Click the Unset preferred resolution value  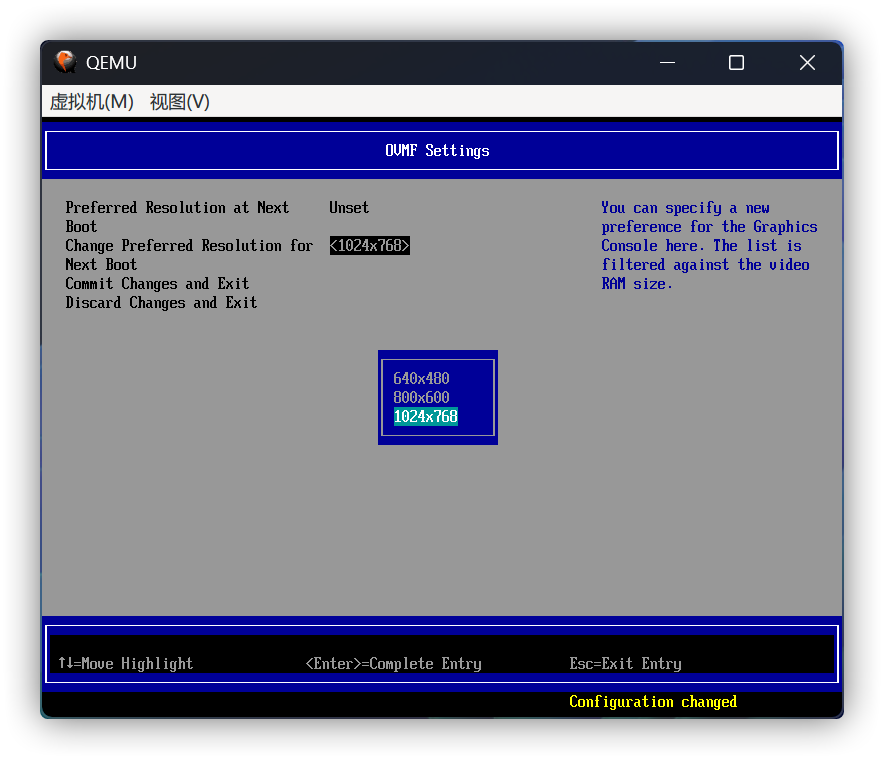point(349,208)
